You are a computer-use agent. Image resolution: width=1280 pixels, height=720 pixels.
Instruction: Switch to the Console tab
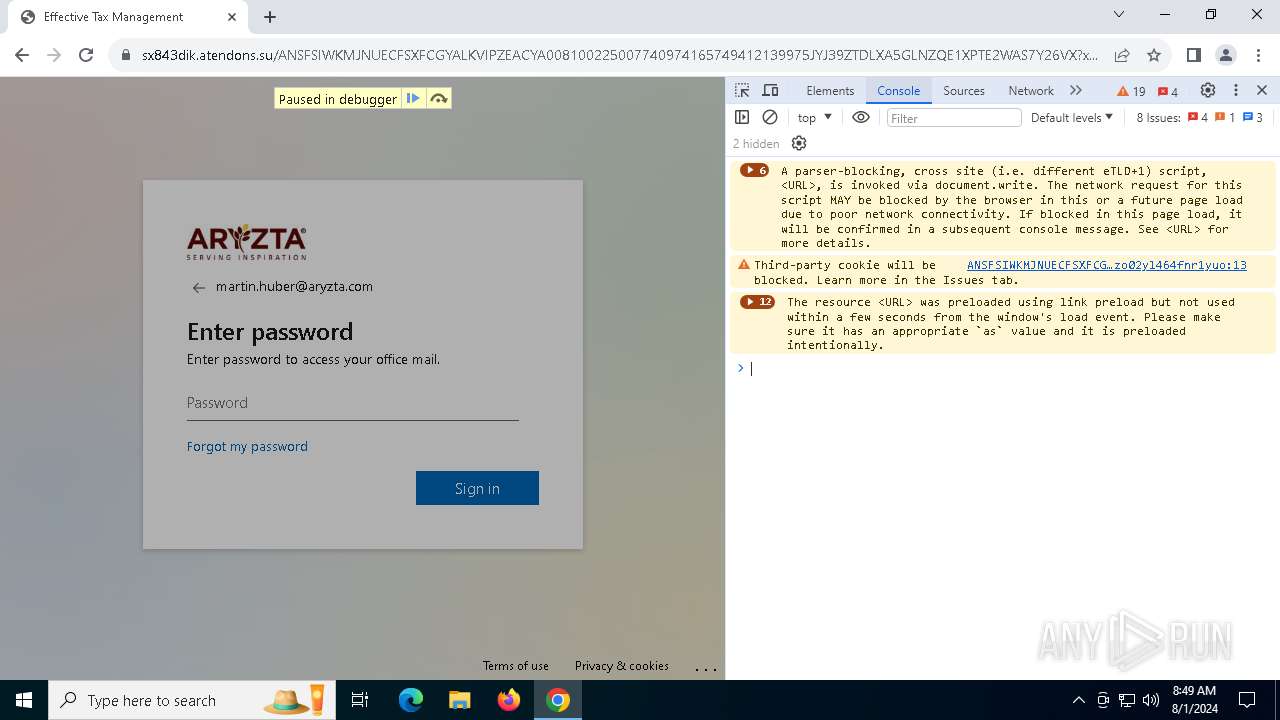click(x=898, y=90)
